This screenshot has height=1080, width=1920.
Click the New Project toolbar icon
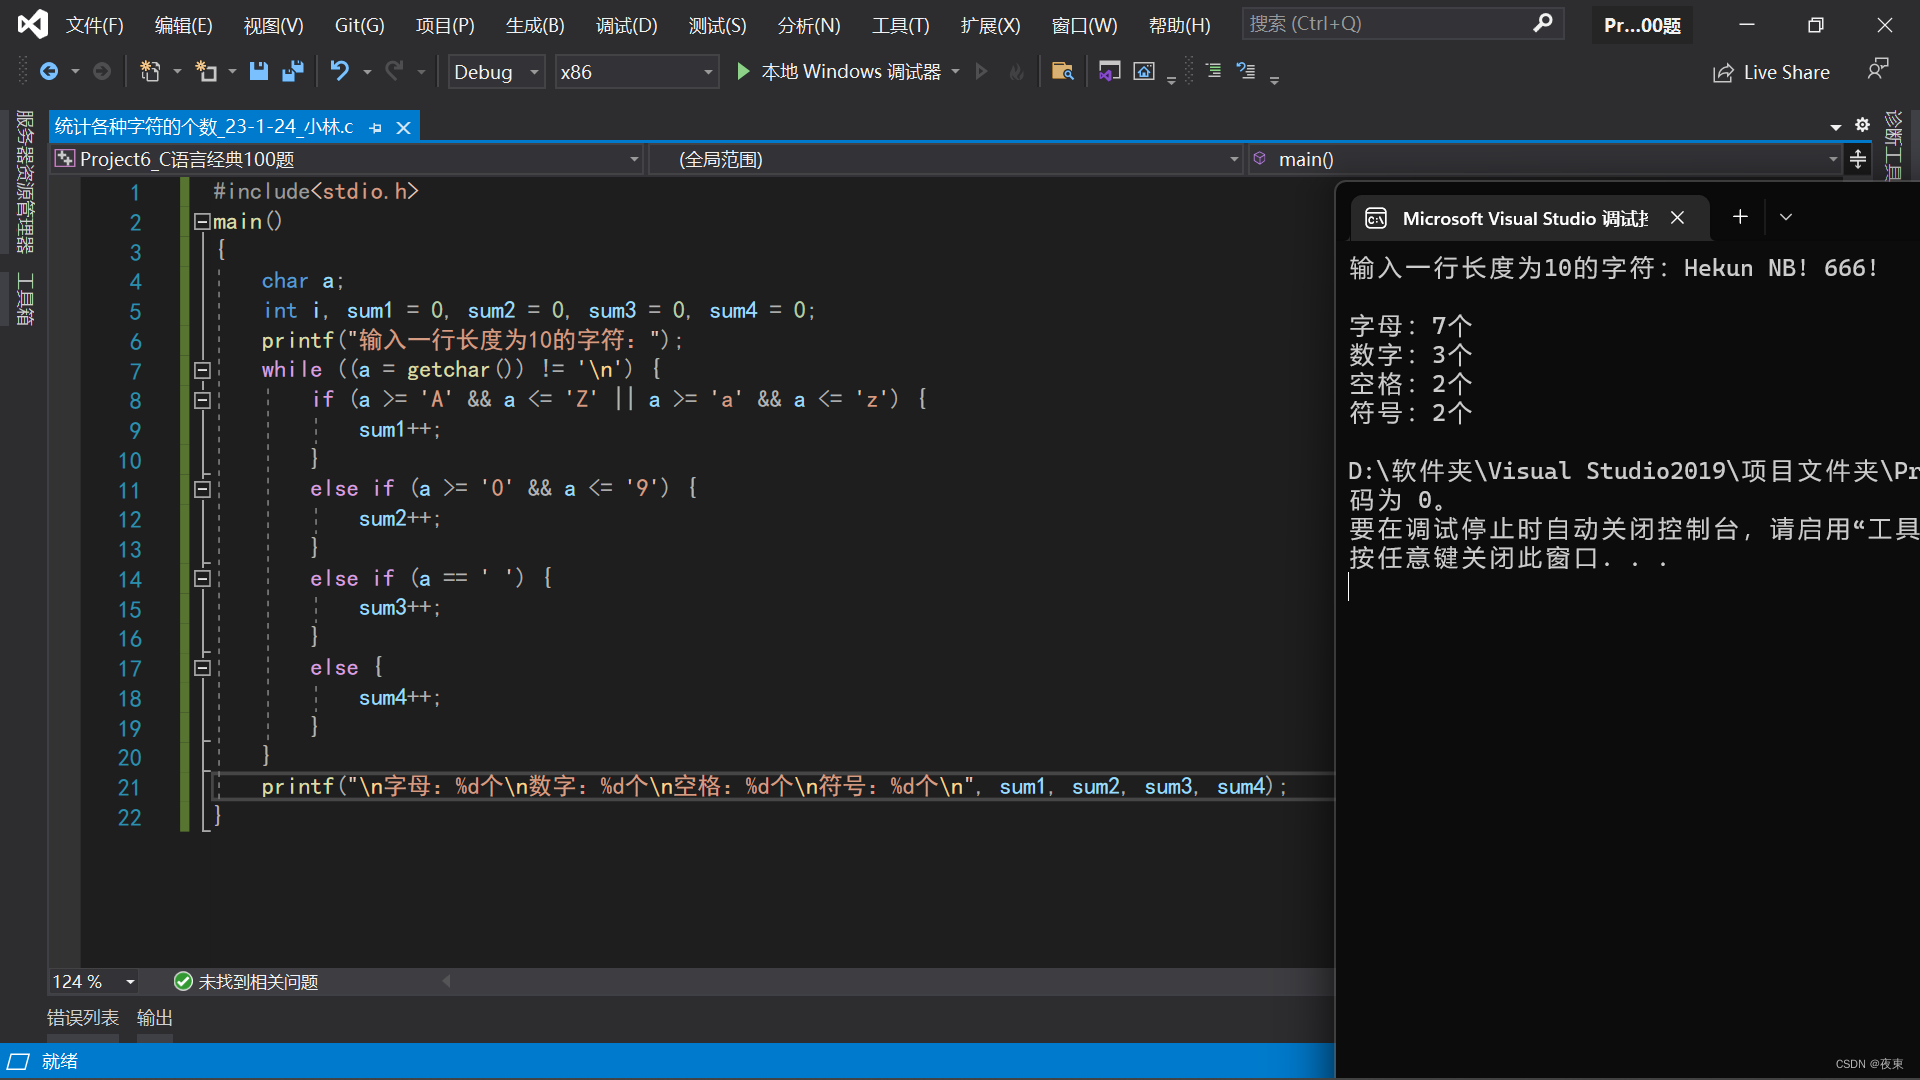pyautogui.click(x=150, y=71)
